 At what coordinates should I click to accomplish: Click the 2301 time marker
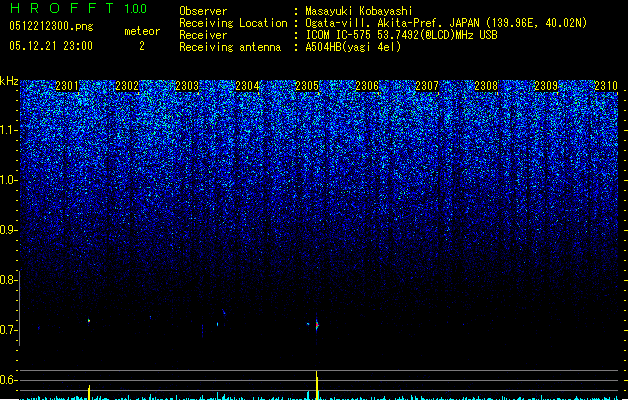click(67, 86)
